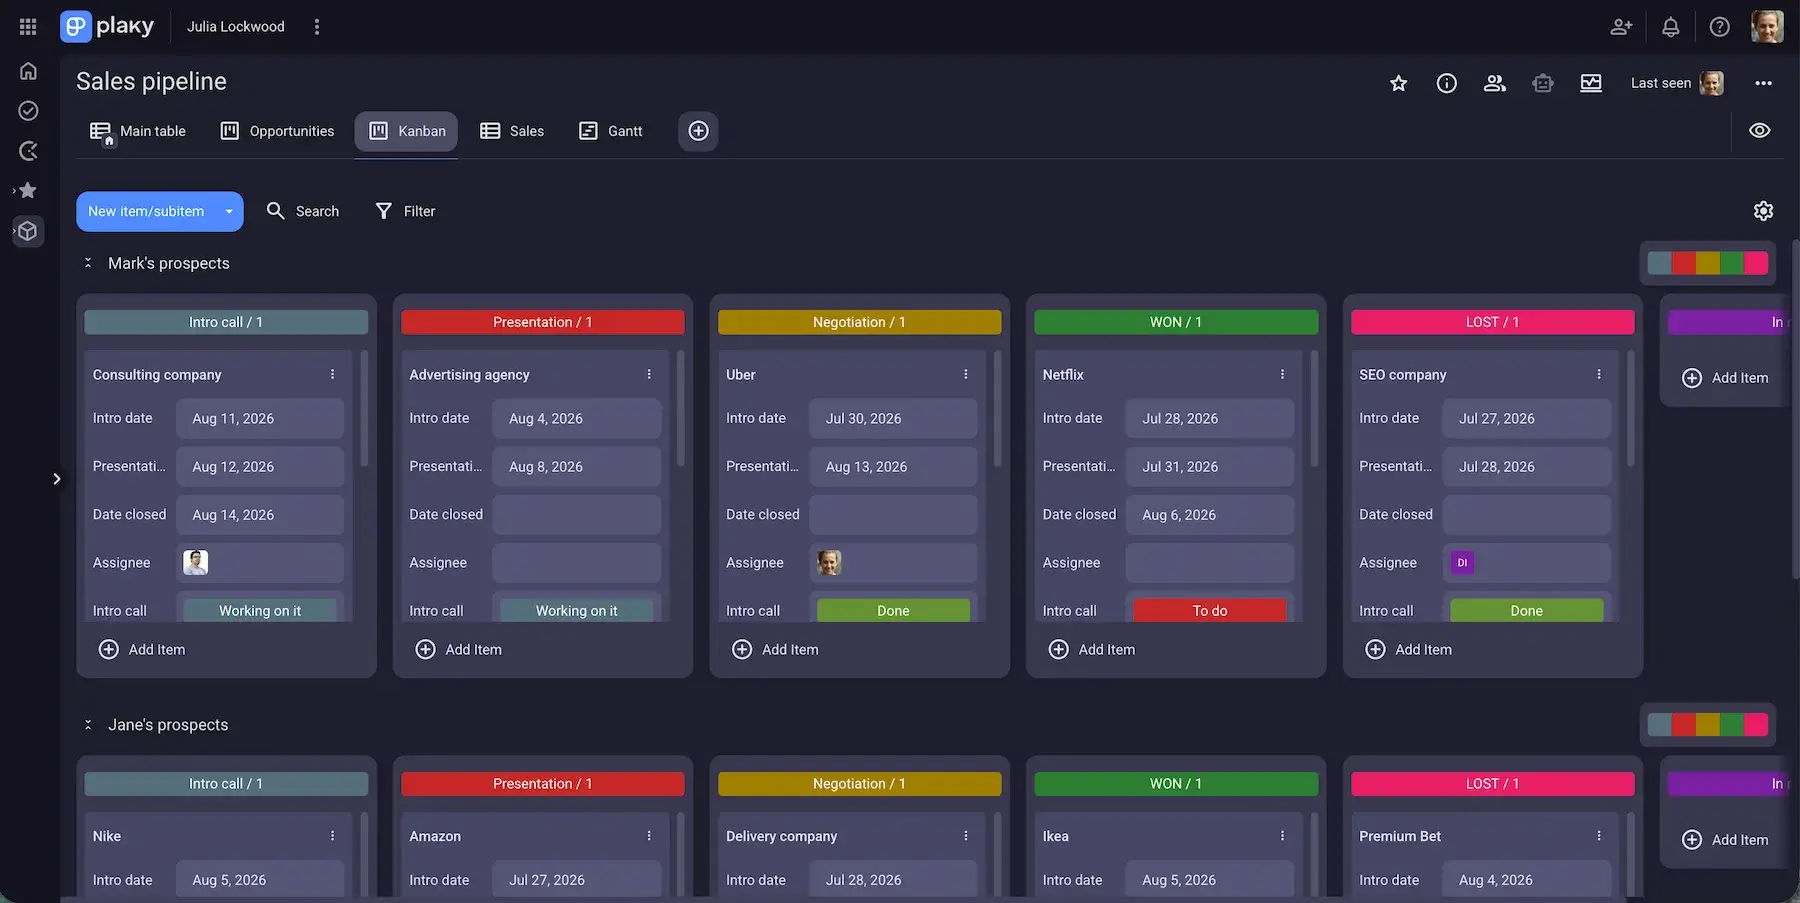
Task: Click the status color summary bar in Mark's prospects
Action: [1707, 263]
